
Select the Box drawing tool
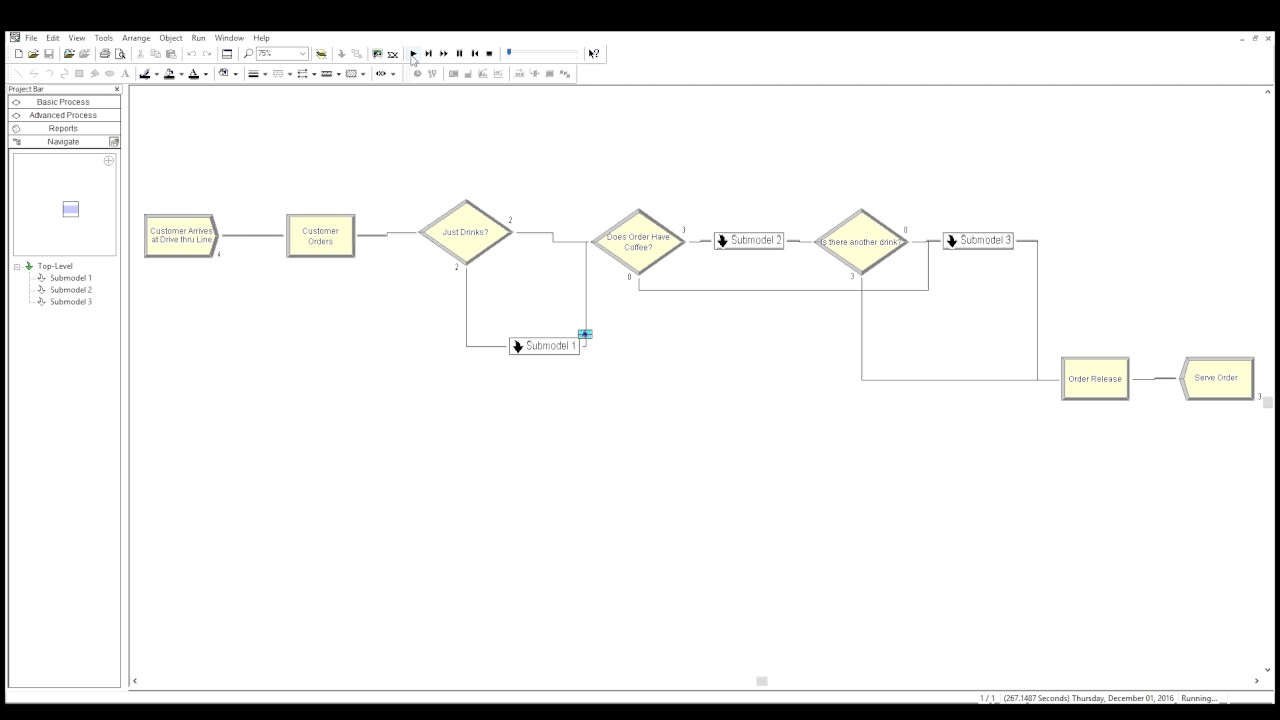[x=79, y=74]
